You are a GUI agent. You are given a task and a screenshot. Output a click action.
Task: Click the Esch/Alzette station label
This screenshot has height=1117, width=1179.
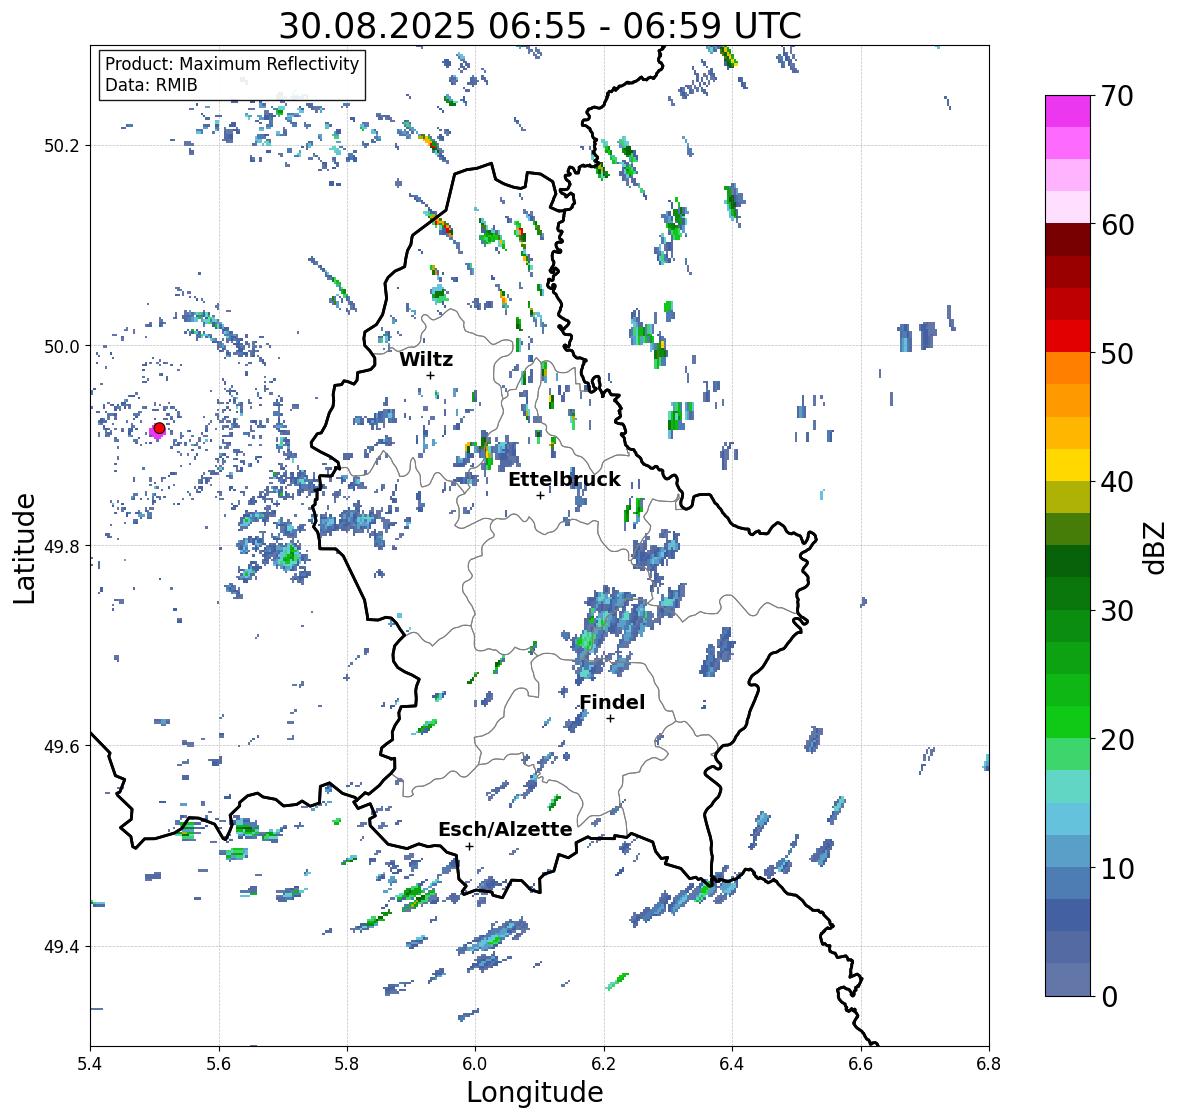(x=505, y=829)
